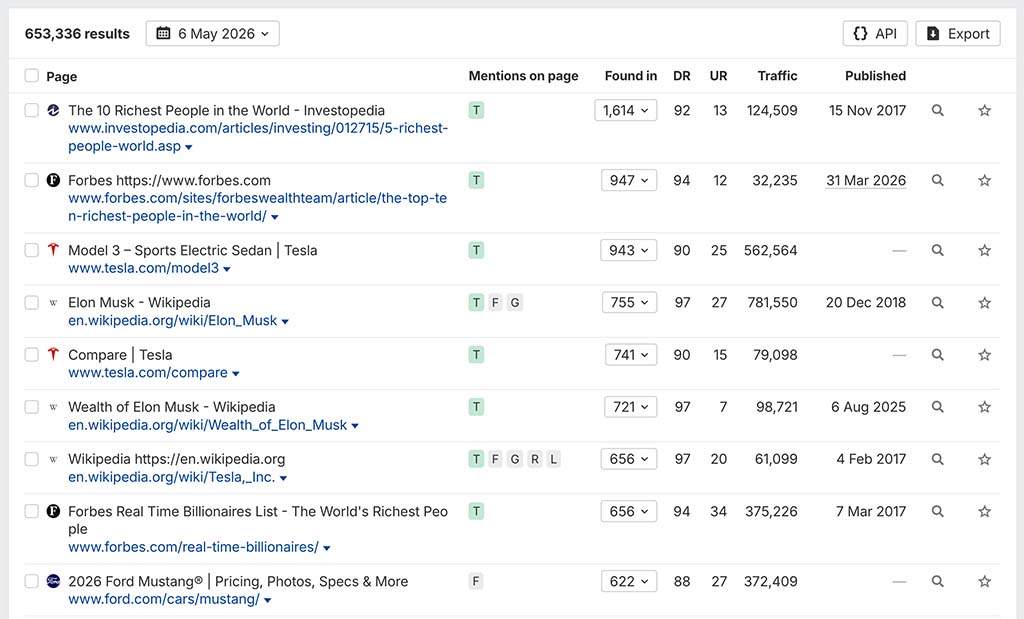Star the 2026 Ford Mustang result
The height and width of the screenshot is (619, 1024).
point(984,581)
